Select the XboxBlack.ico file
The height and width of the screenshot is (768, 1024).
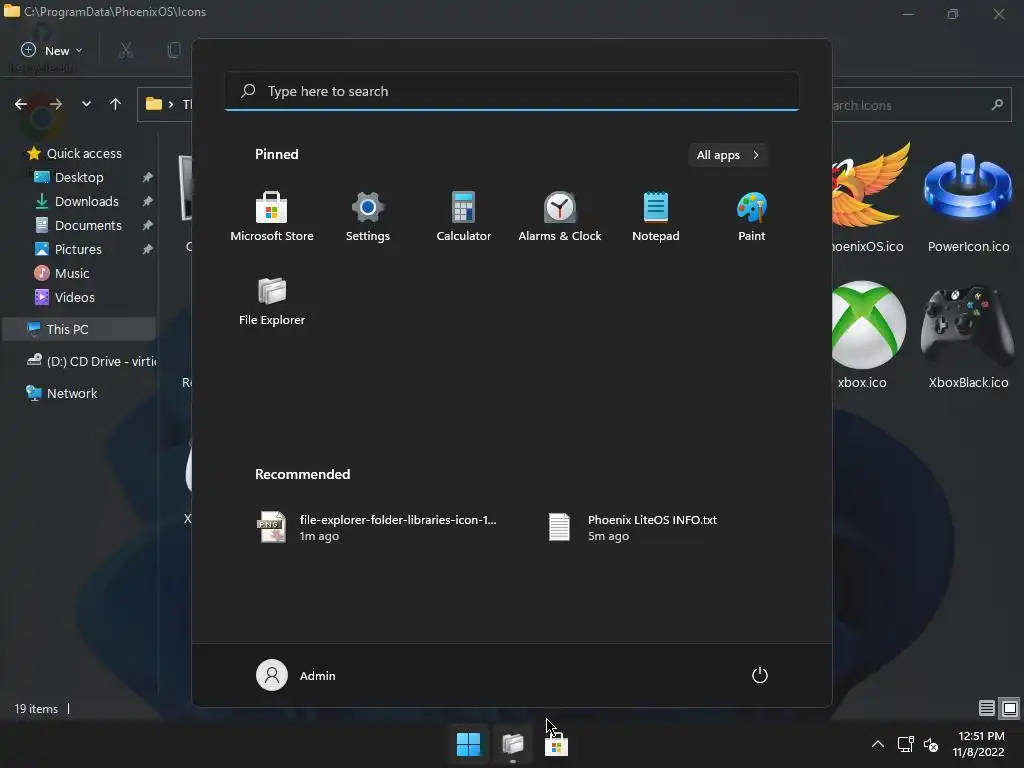pyautogui.click(x=968, y=336)
